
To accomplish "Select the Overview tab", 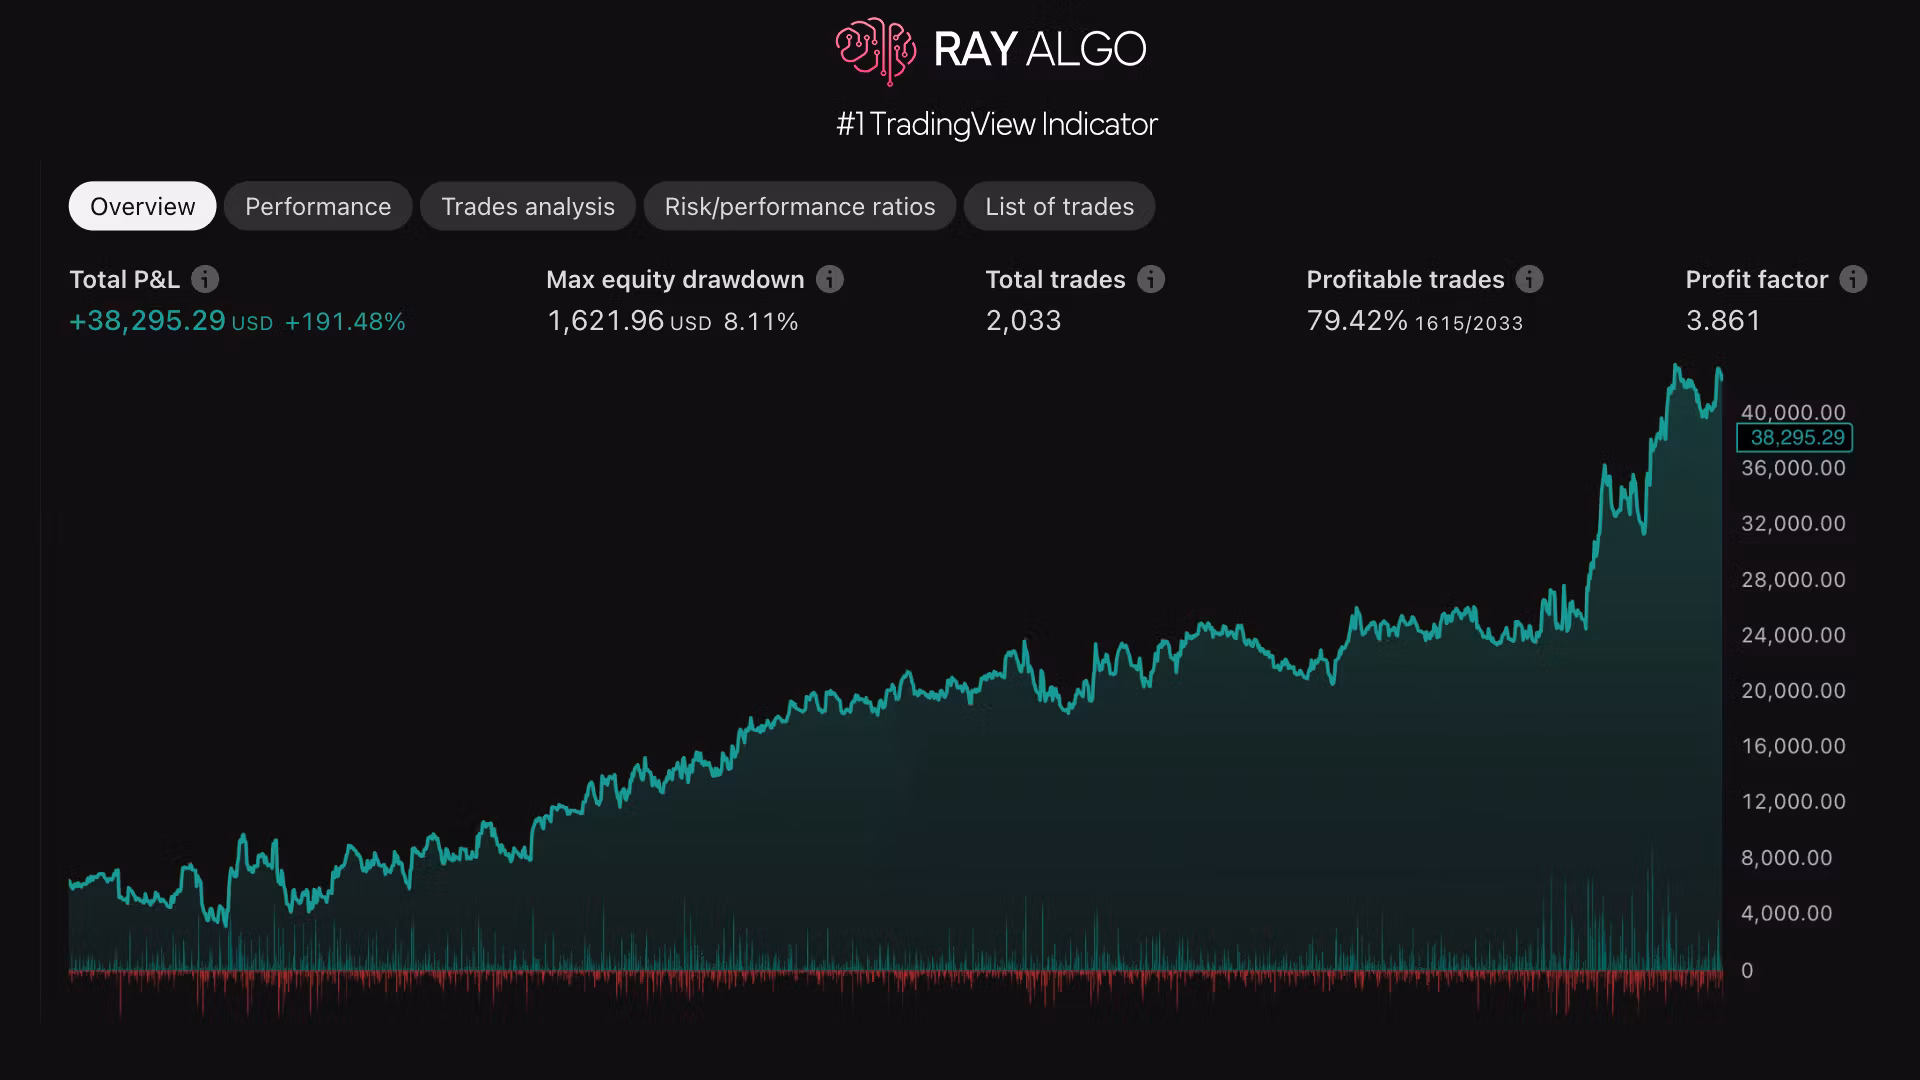I will [143, 206].
